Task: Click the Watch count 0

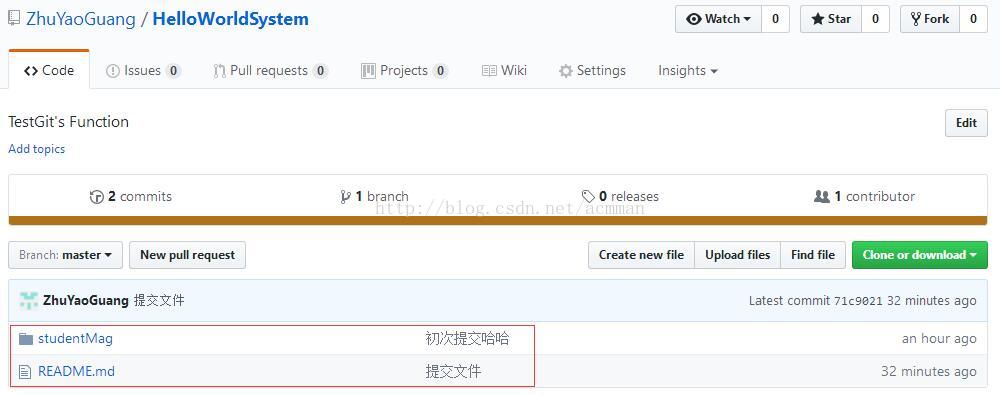Action: (776, 19)
